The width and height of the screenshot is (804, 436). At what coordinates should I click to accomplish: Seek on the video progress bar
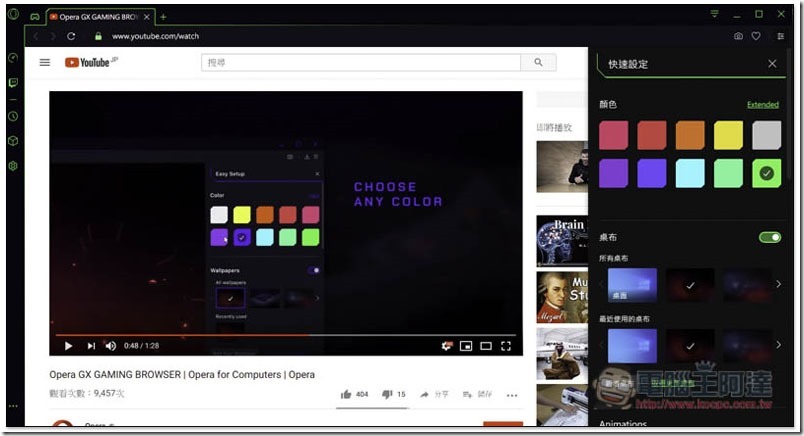[x=286, y=335]
